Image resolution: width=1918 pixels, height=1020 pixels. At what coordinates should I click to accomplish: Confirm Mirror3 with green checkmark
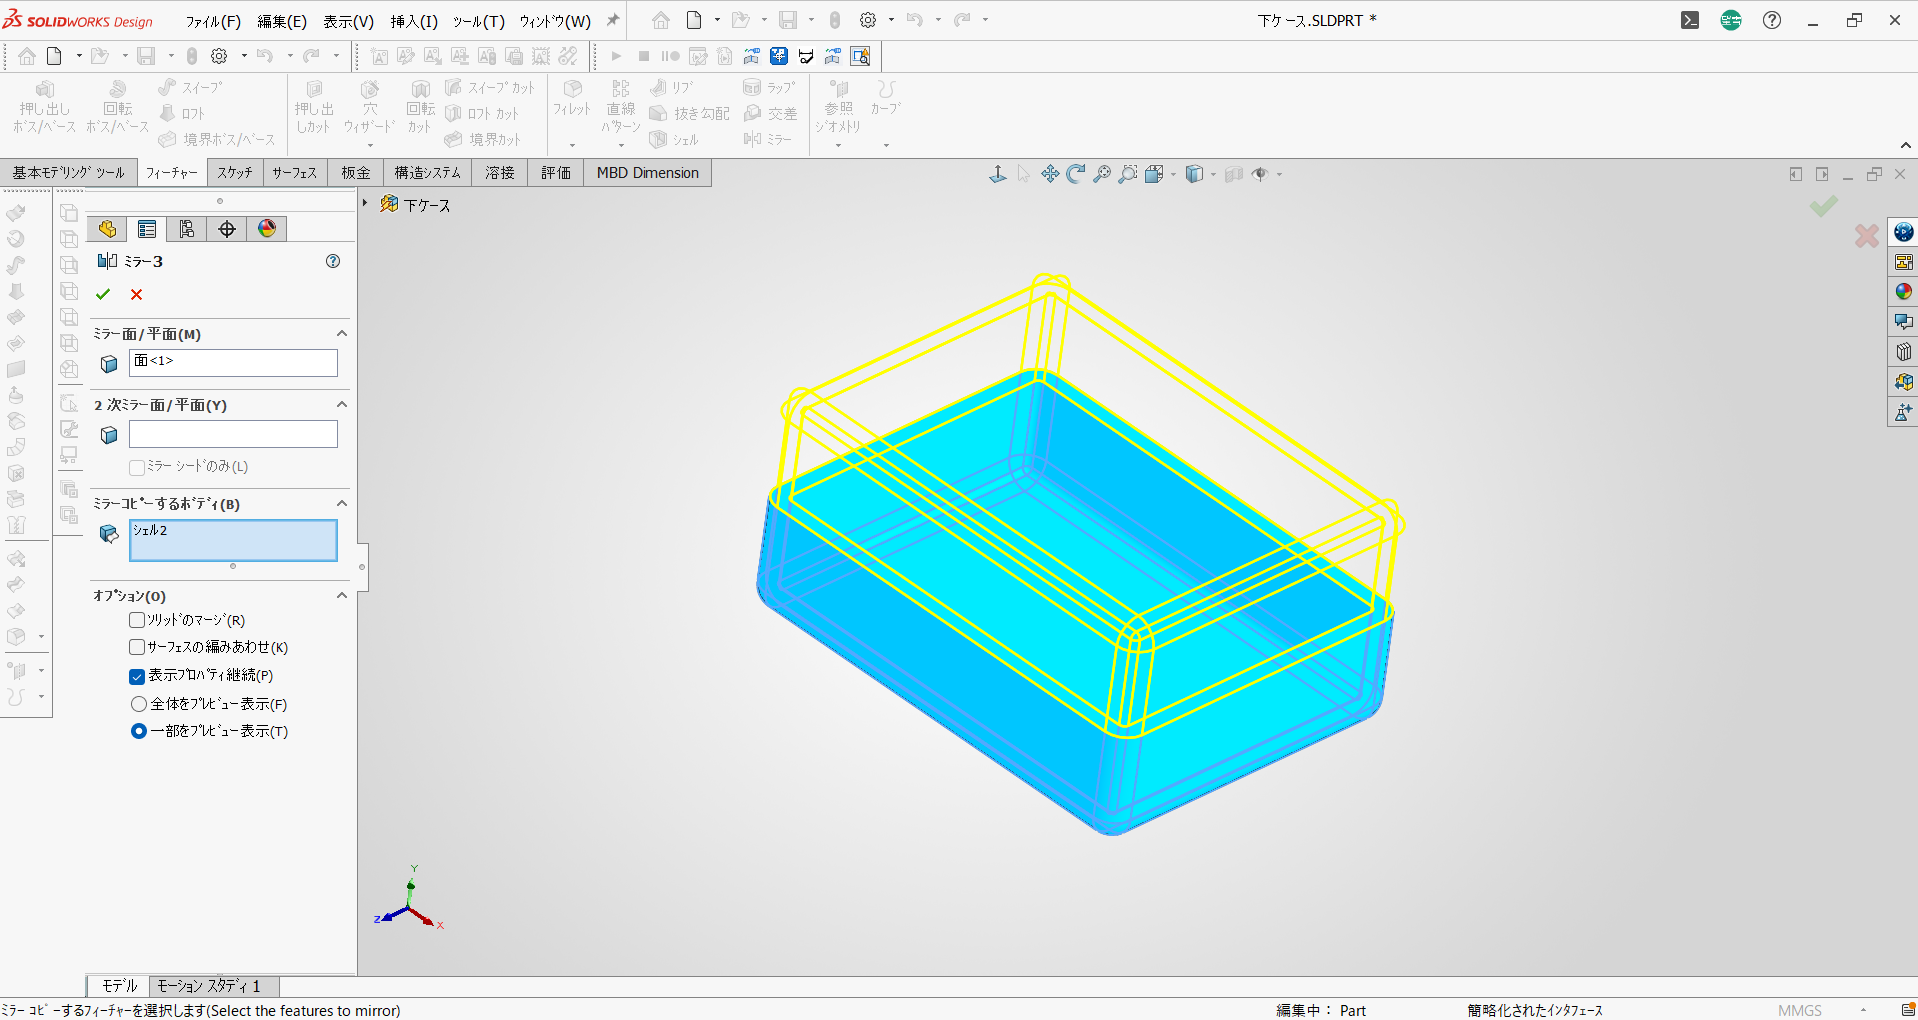click(x=103, y=294)
